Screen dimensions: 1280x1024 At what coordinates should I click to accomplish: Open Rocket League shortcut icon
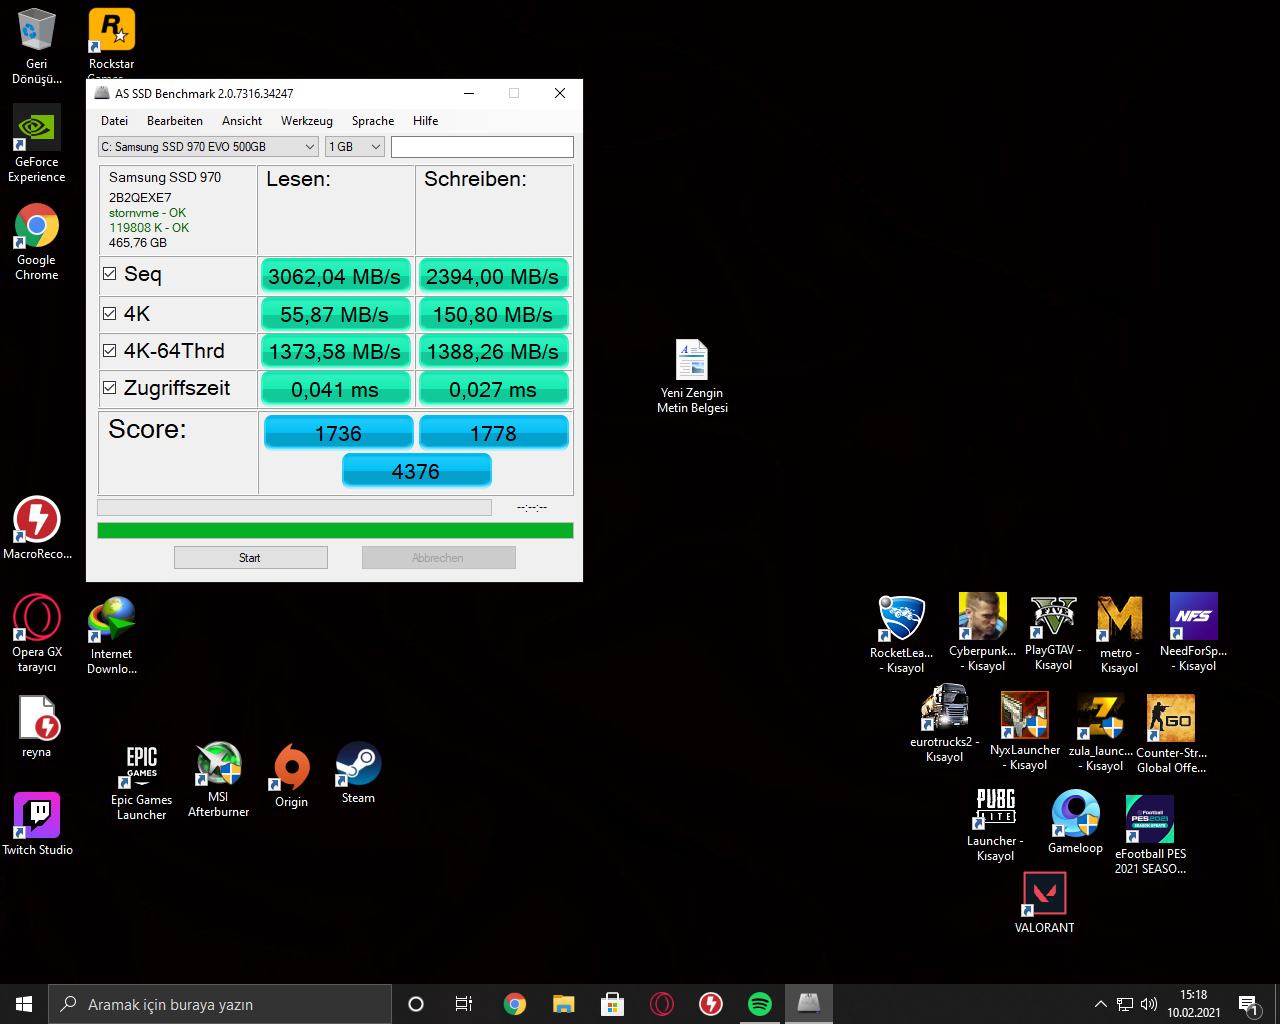(901, 634)
